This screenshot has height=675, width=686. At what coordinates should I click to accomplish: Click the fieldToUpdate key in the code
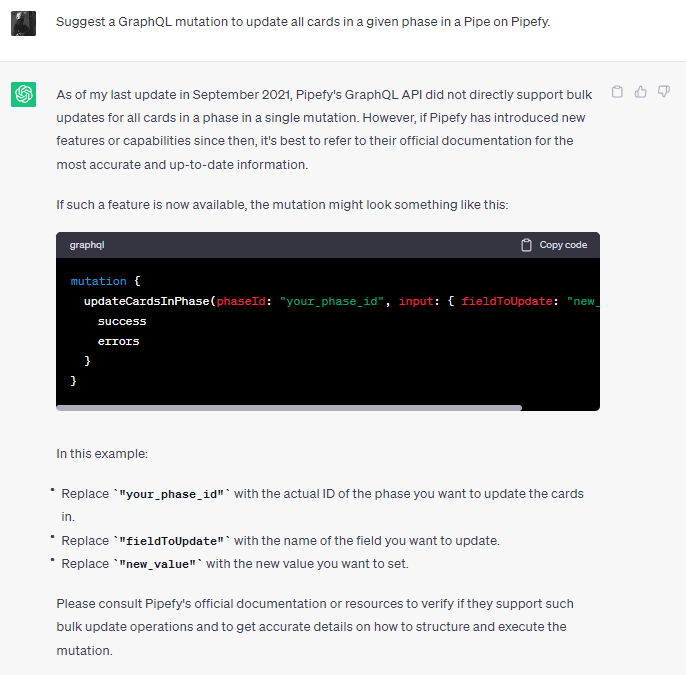(x=507, y=301)
